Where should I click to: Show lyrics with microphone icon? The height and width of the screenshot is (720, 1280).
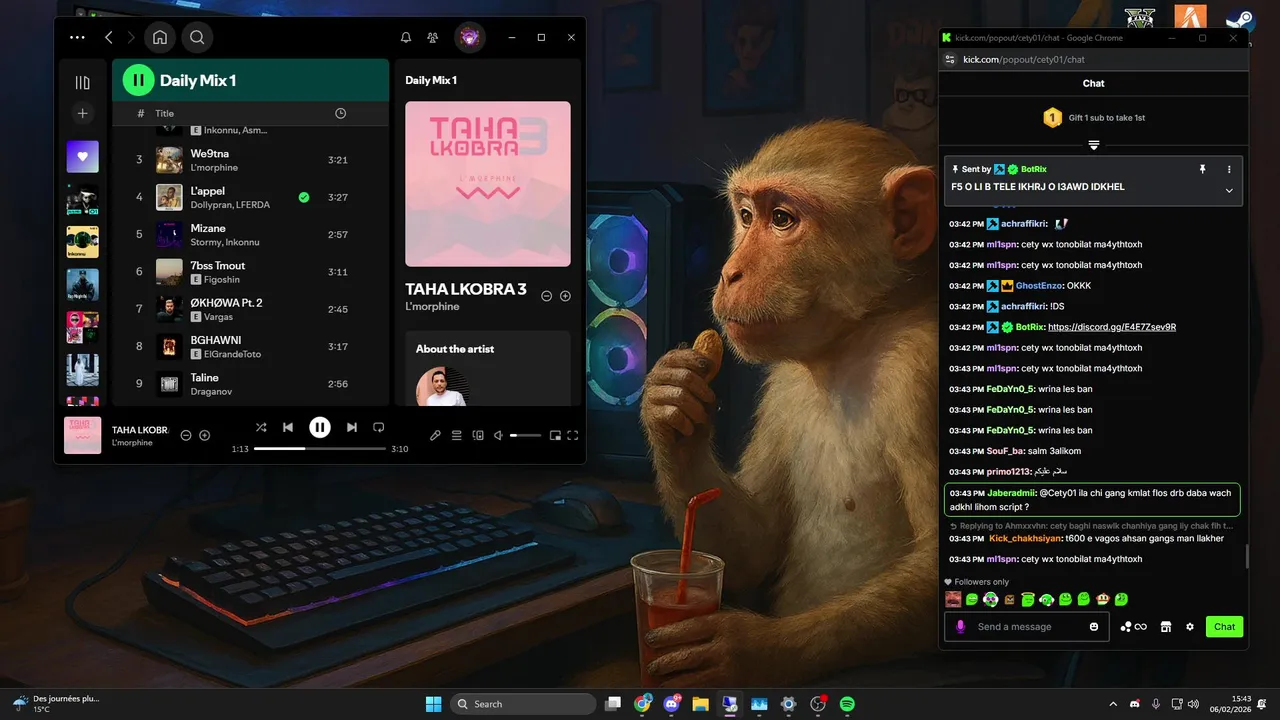pos(435,435)
